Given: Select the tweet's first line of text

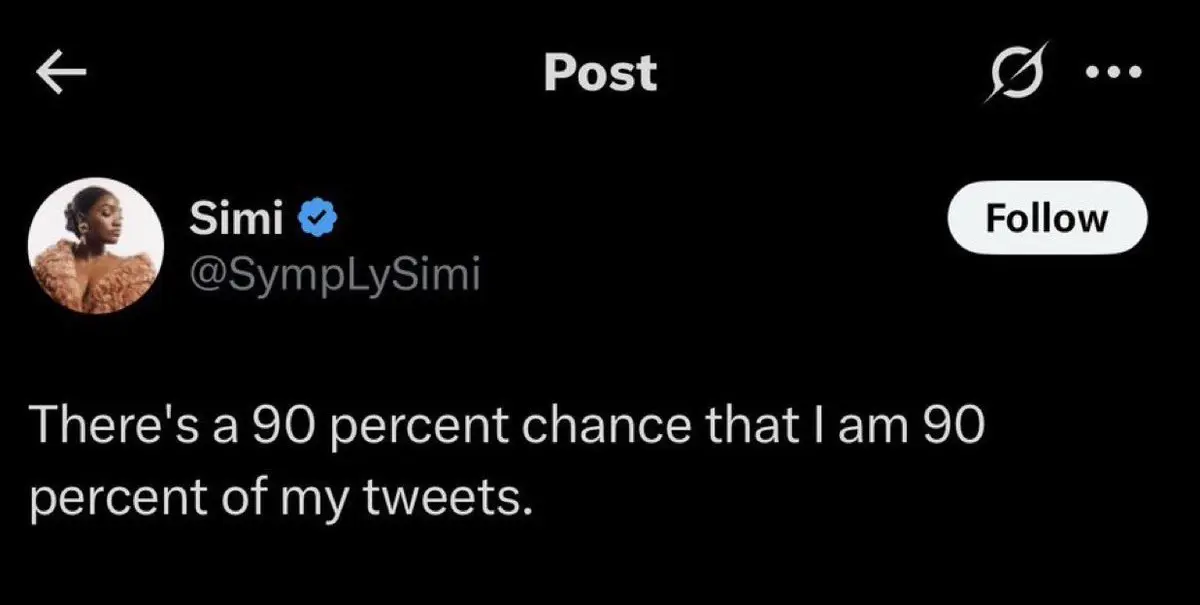Looking at the screenshot, I should (508, 430).
